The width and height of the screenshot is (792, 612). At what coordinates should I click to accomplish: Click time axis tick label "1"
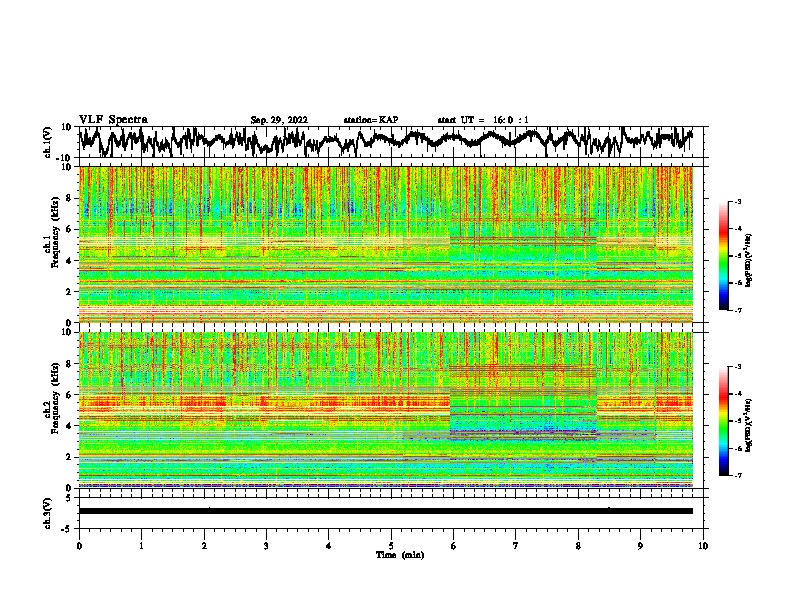coord(141,546)
